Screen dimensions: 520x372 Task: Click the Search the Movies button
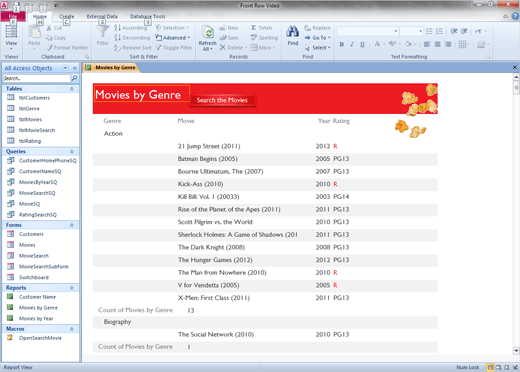click(x=222, y=100)
